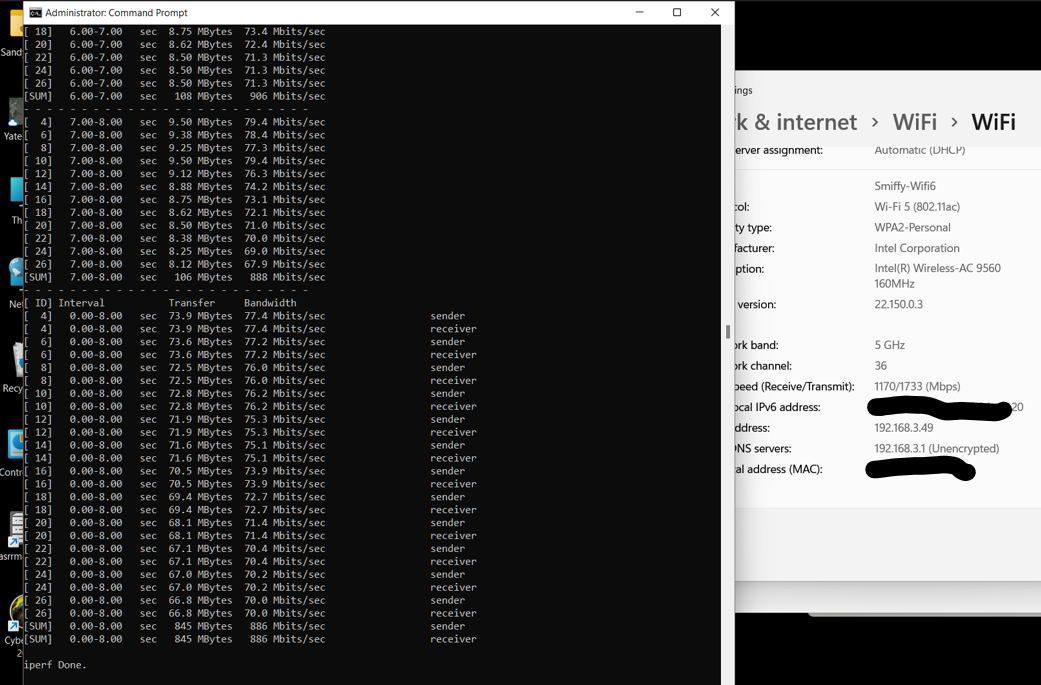Click the 'WPA2-Personal' security type value

[x=912, y=227]
